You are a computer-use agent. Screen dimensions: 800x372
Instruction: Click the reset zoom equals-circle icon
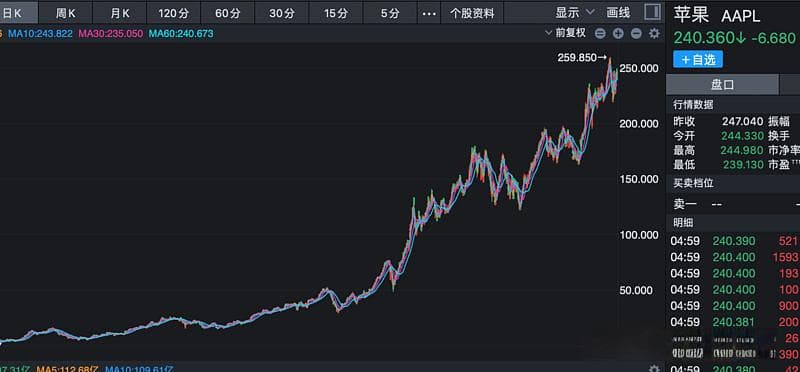(x=601, y=34)
